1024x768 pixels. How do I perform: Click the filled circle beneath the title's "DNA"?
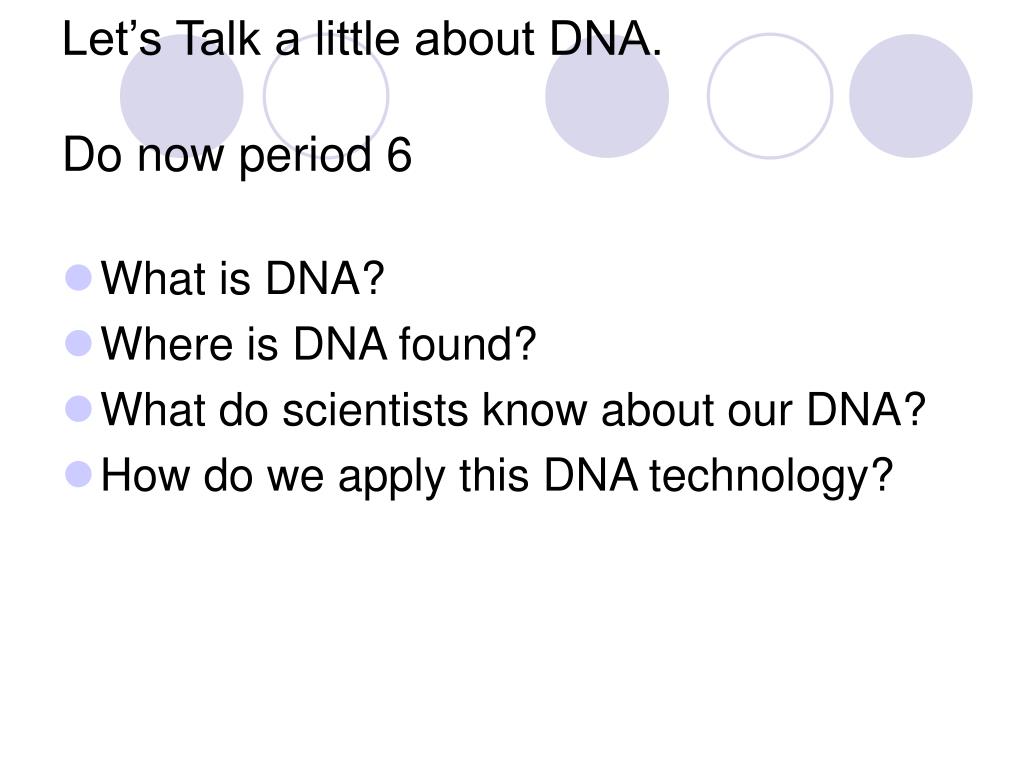click(x=607, y=96)
